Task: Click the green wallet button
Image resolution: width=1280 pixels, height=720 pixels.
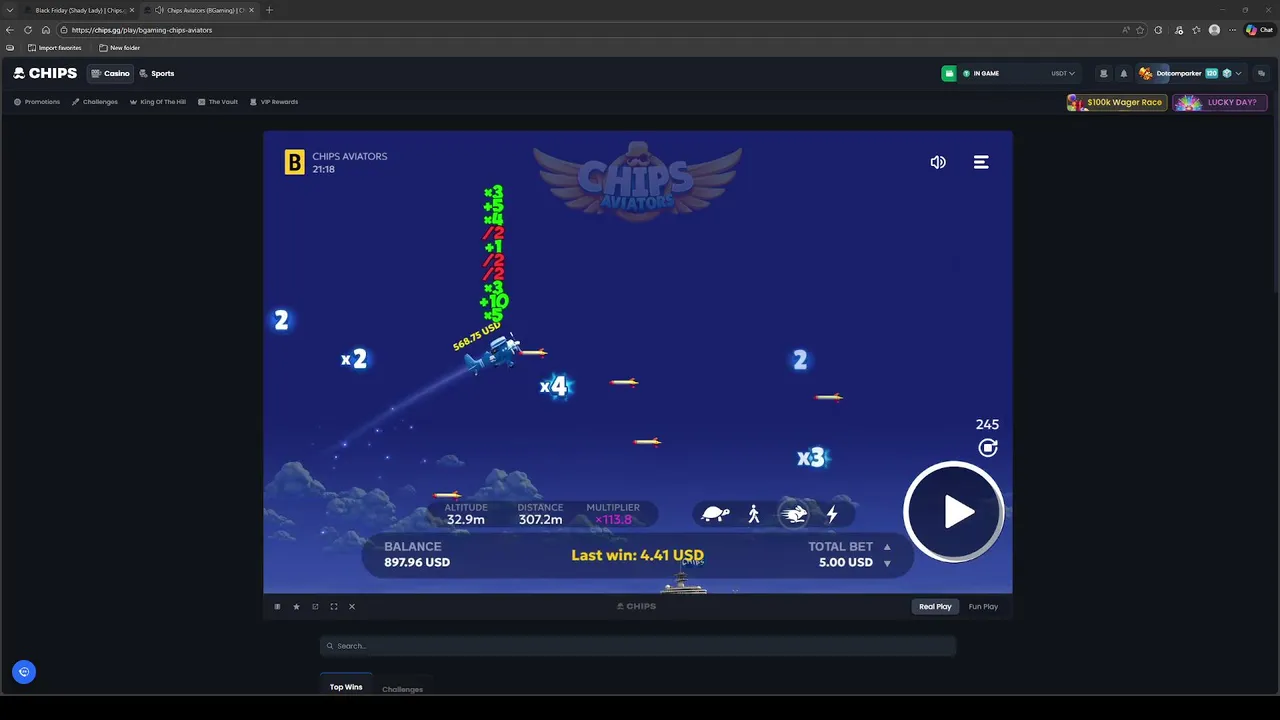Action: point(949,73)
